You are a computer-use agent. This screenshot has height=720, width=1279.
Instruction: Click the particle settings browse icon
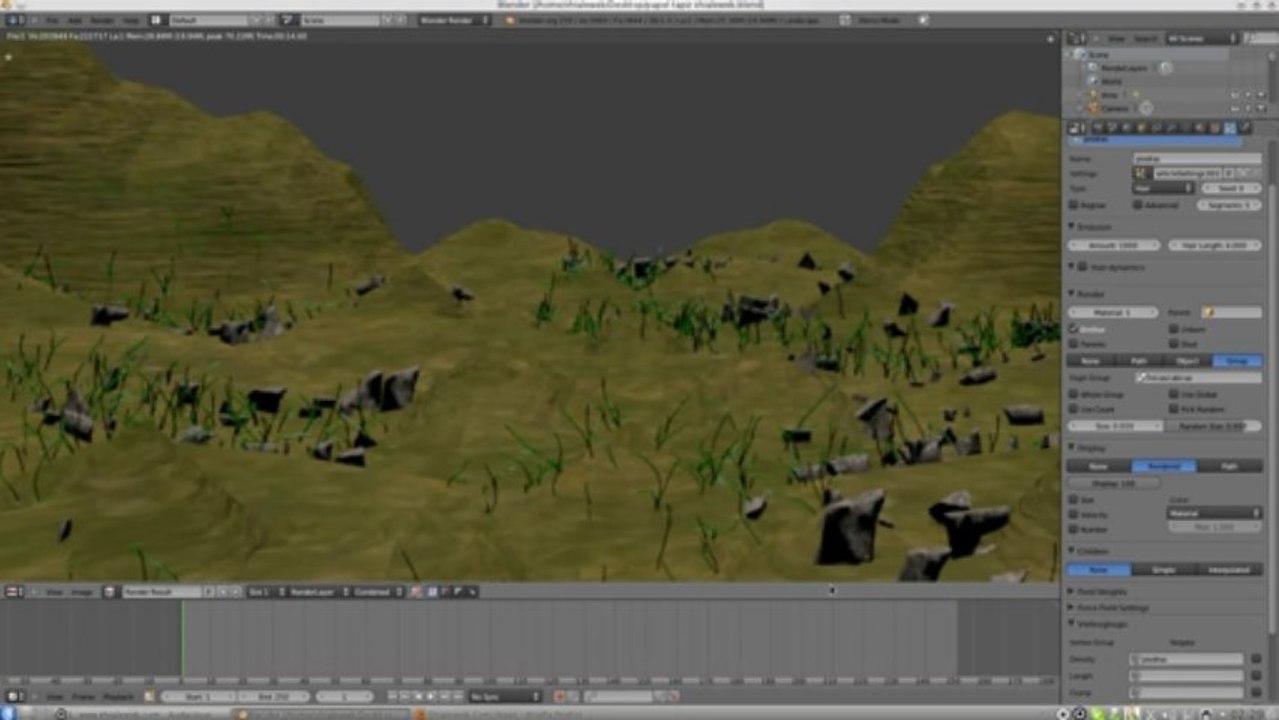click(1141, 173)
